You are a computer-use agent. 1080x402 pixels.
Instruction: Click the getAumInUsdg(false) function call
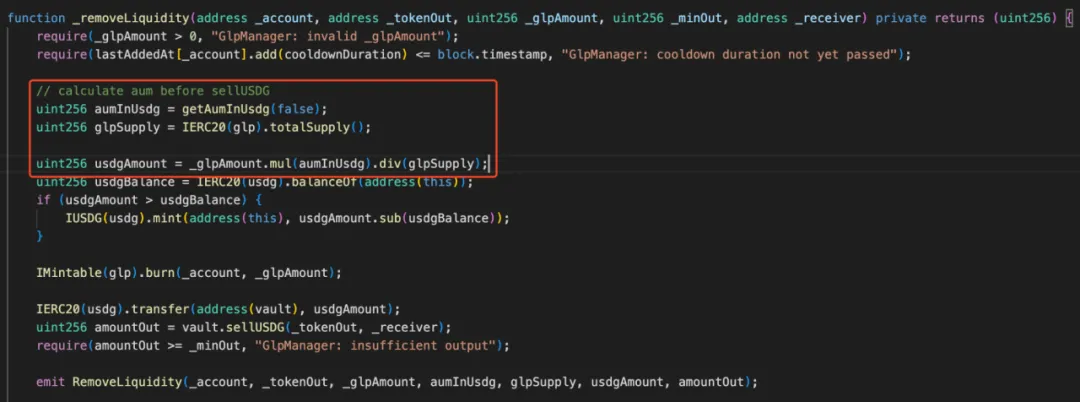tap(256, 109)
